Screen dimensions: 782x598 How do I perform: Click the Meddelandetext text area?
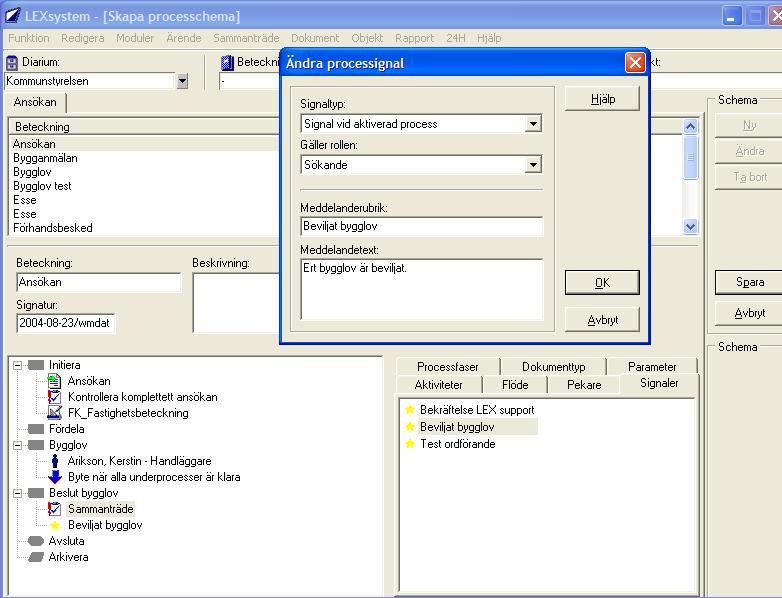tap(421, 289)
